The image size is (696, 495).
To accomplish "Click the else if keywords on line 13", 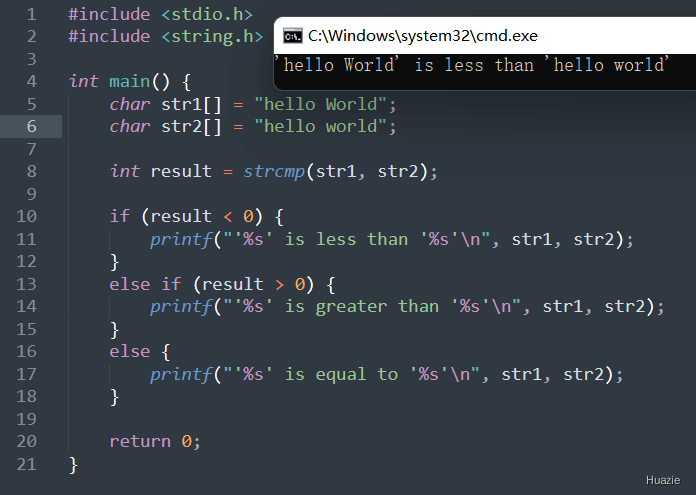I will pyautogui.click(x=145, y=284).
